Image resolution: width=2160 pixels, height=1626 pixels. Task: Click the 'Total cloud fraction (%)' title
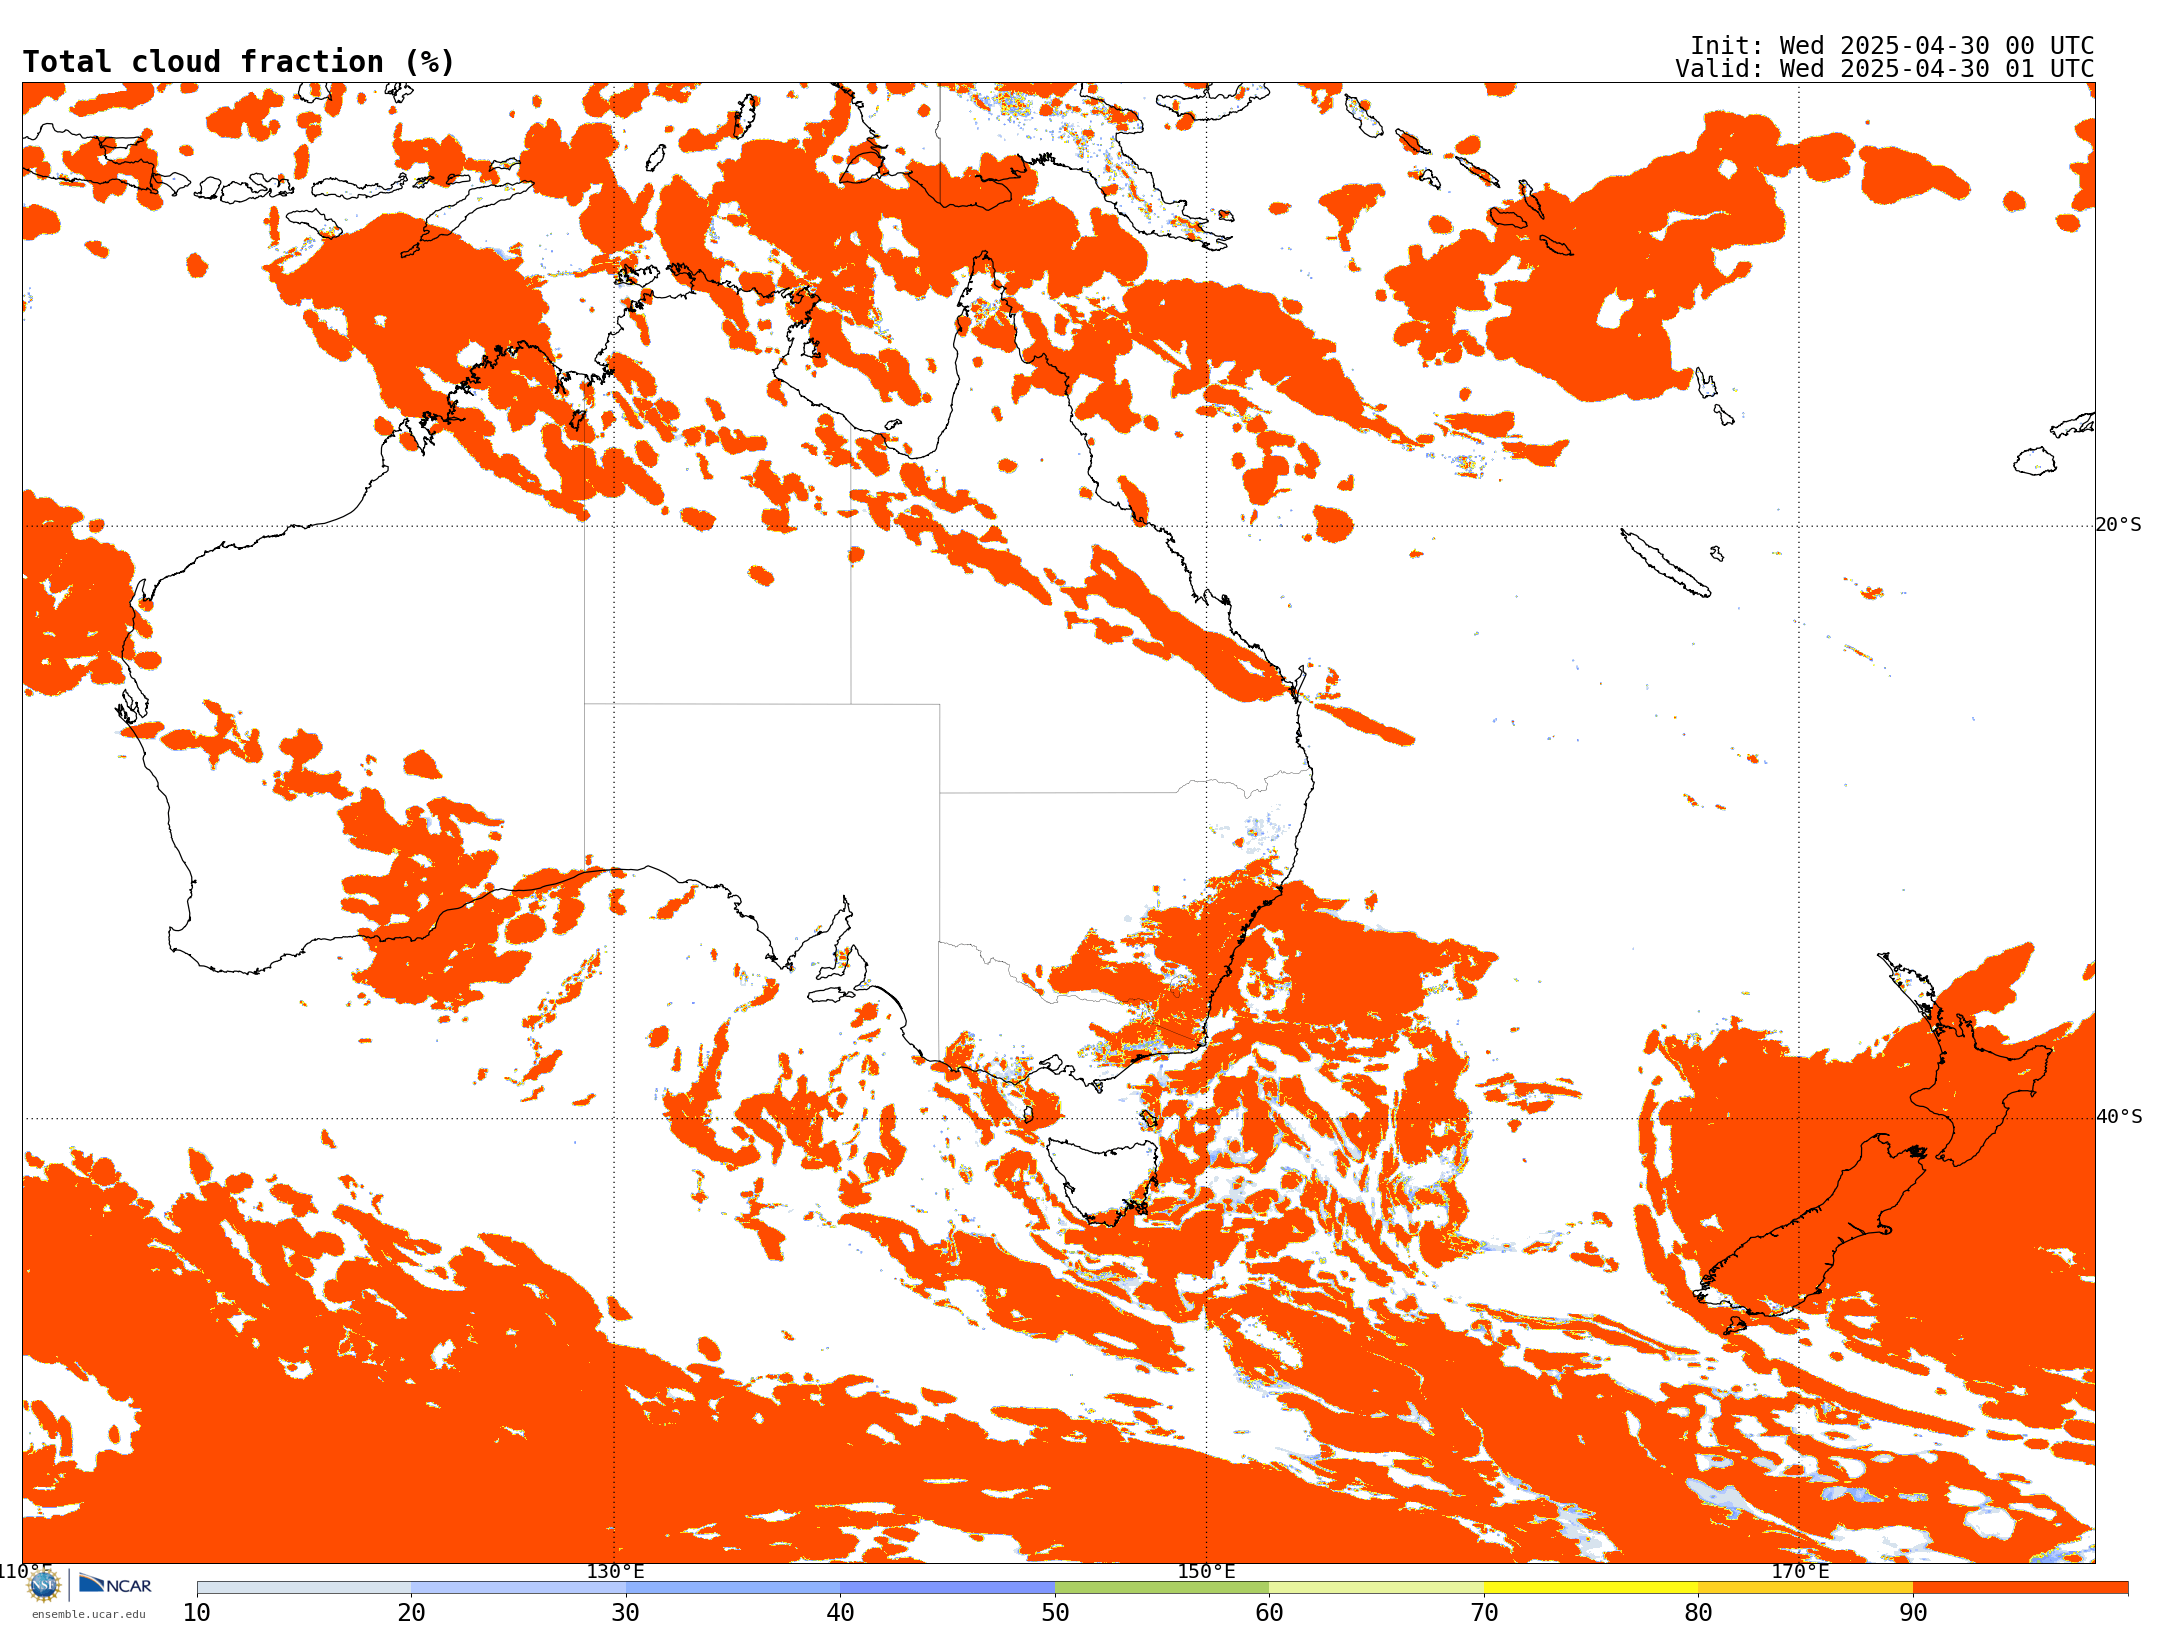point(239,62)
